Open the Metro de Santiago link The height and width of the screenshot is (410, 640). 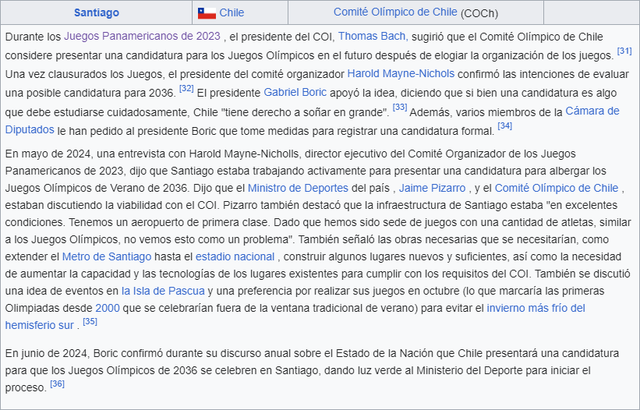[x=107, y=257]
